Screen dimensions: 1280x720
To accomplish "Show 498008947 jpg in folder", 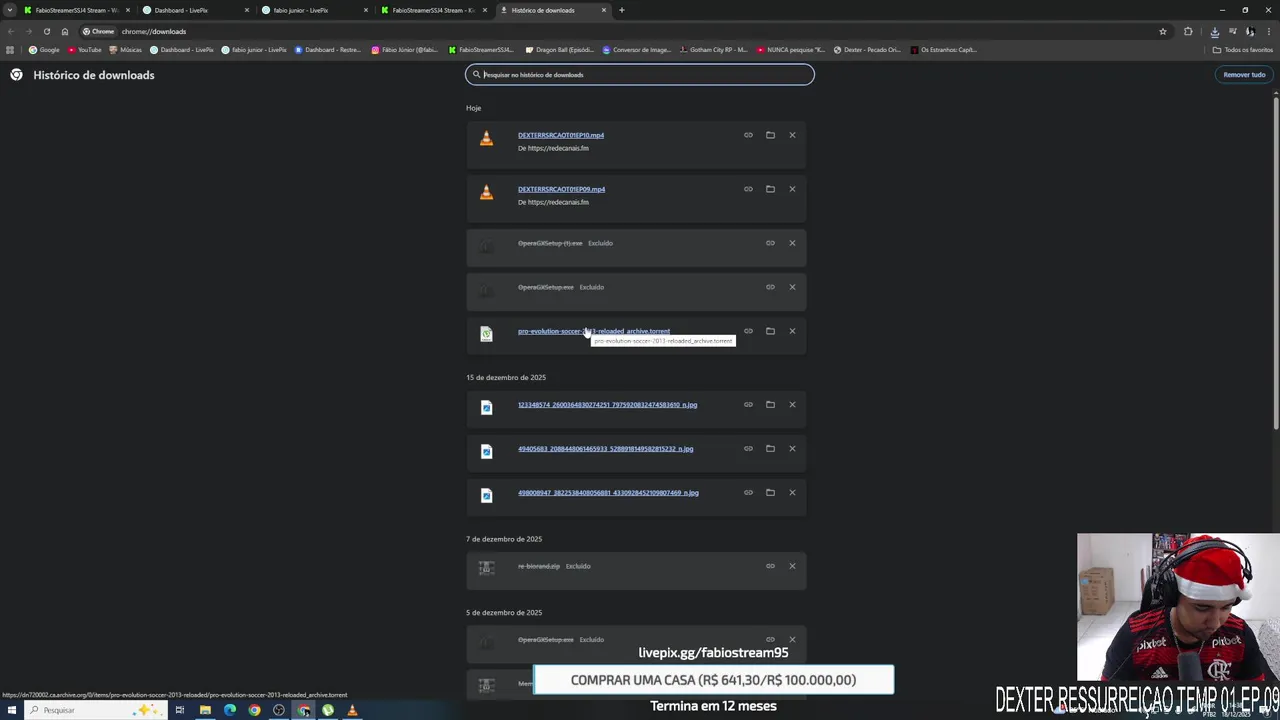I will pos(770,493).
